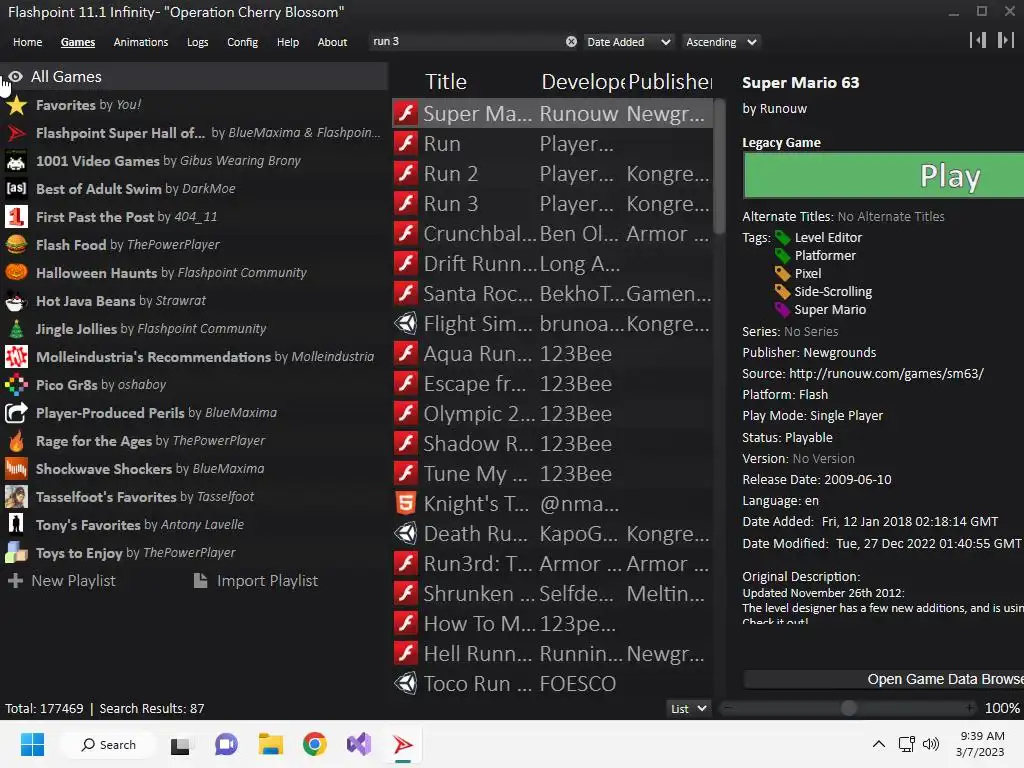Collapse the right sidebar using toggle icon
This screenshot has width=1024, height=768.
click(x=1006, y=40)
